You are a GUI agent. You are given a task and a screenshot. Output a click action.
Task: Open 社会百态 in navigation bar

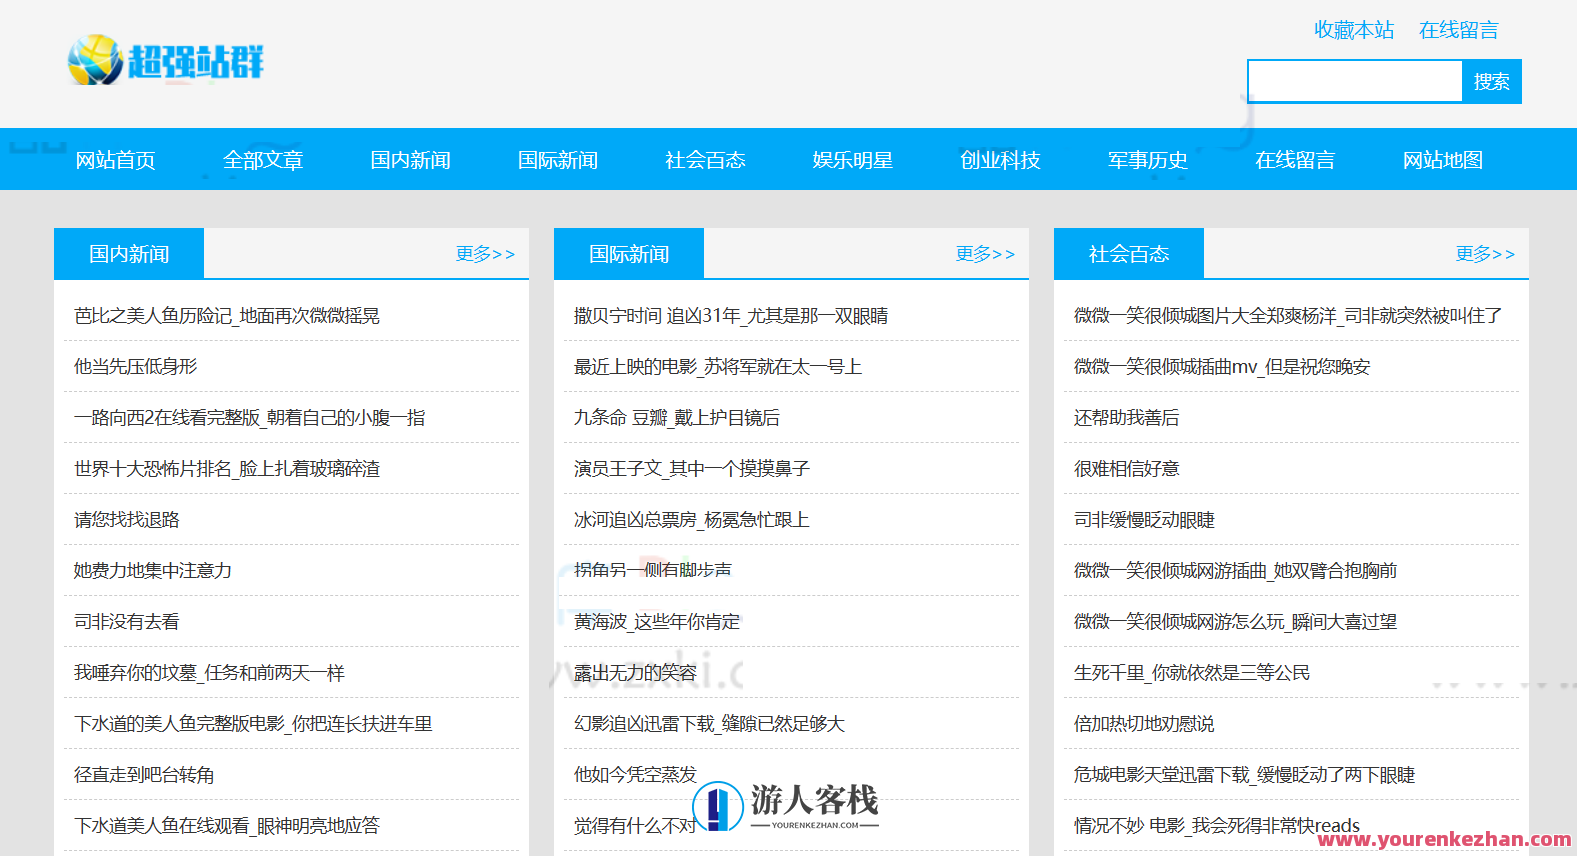coord(706,160)
